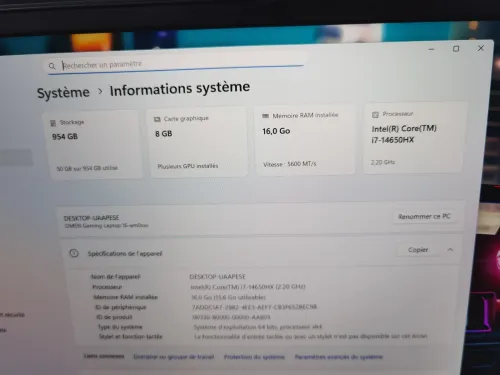Go back to the Système breadcrumb
The width and height of the screenshot is (500, 375).
63,92
